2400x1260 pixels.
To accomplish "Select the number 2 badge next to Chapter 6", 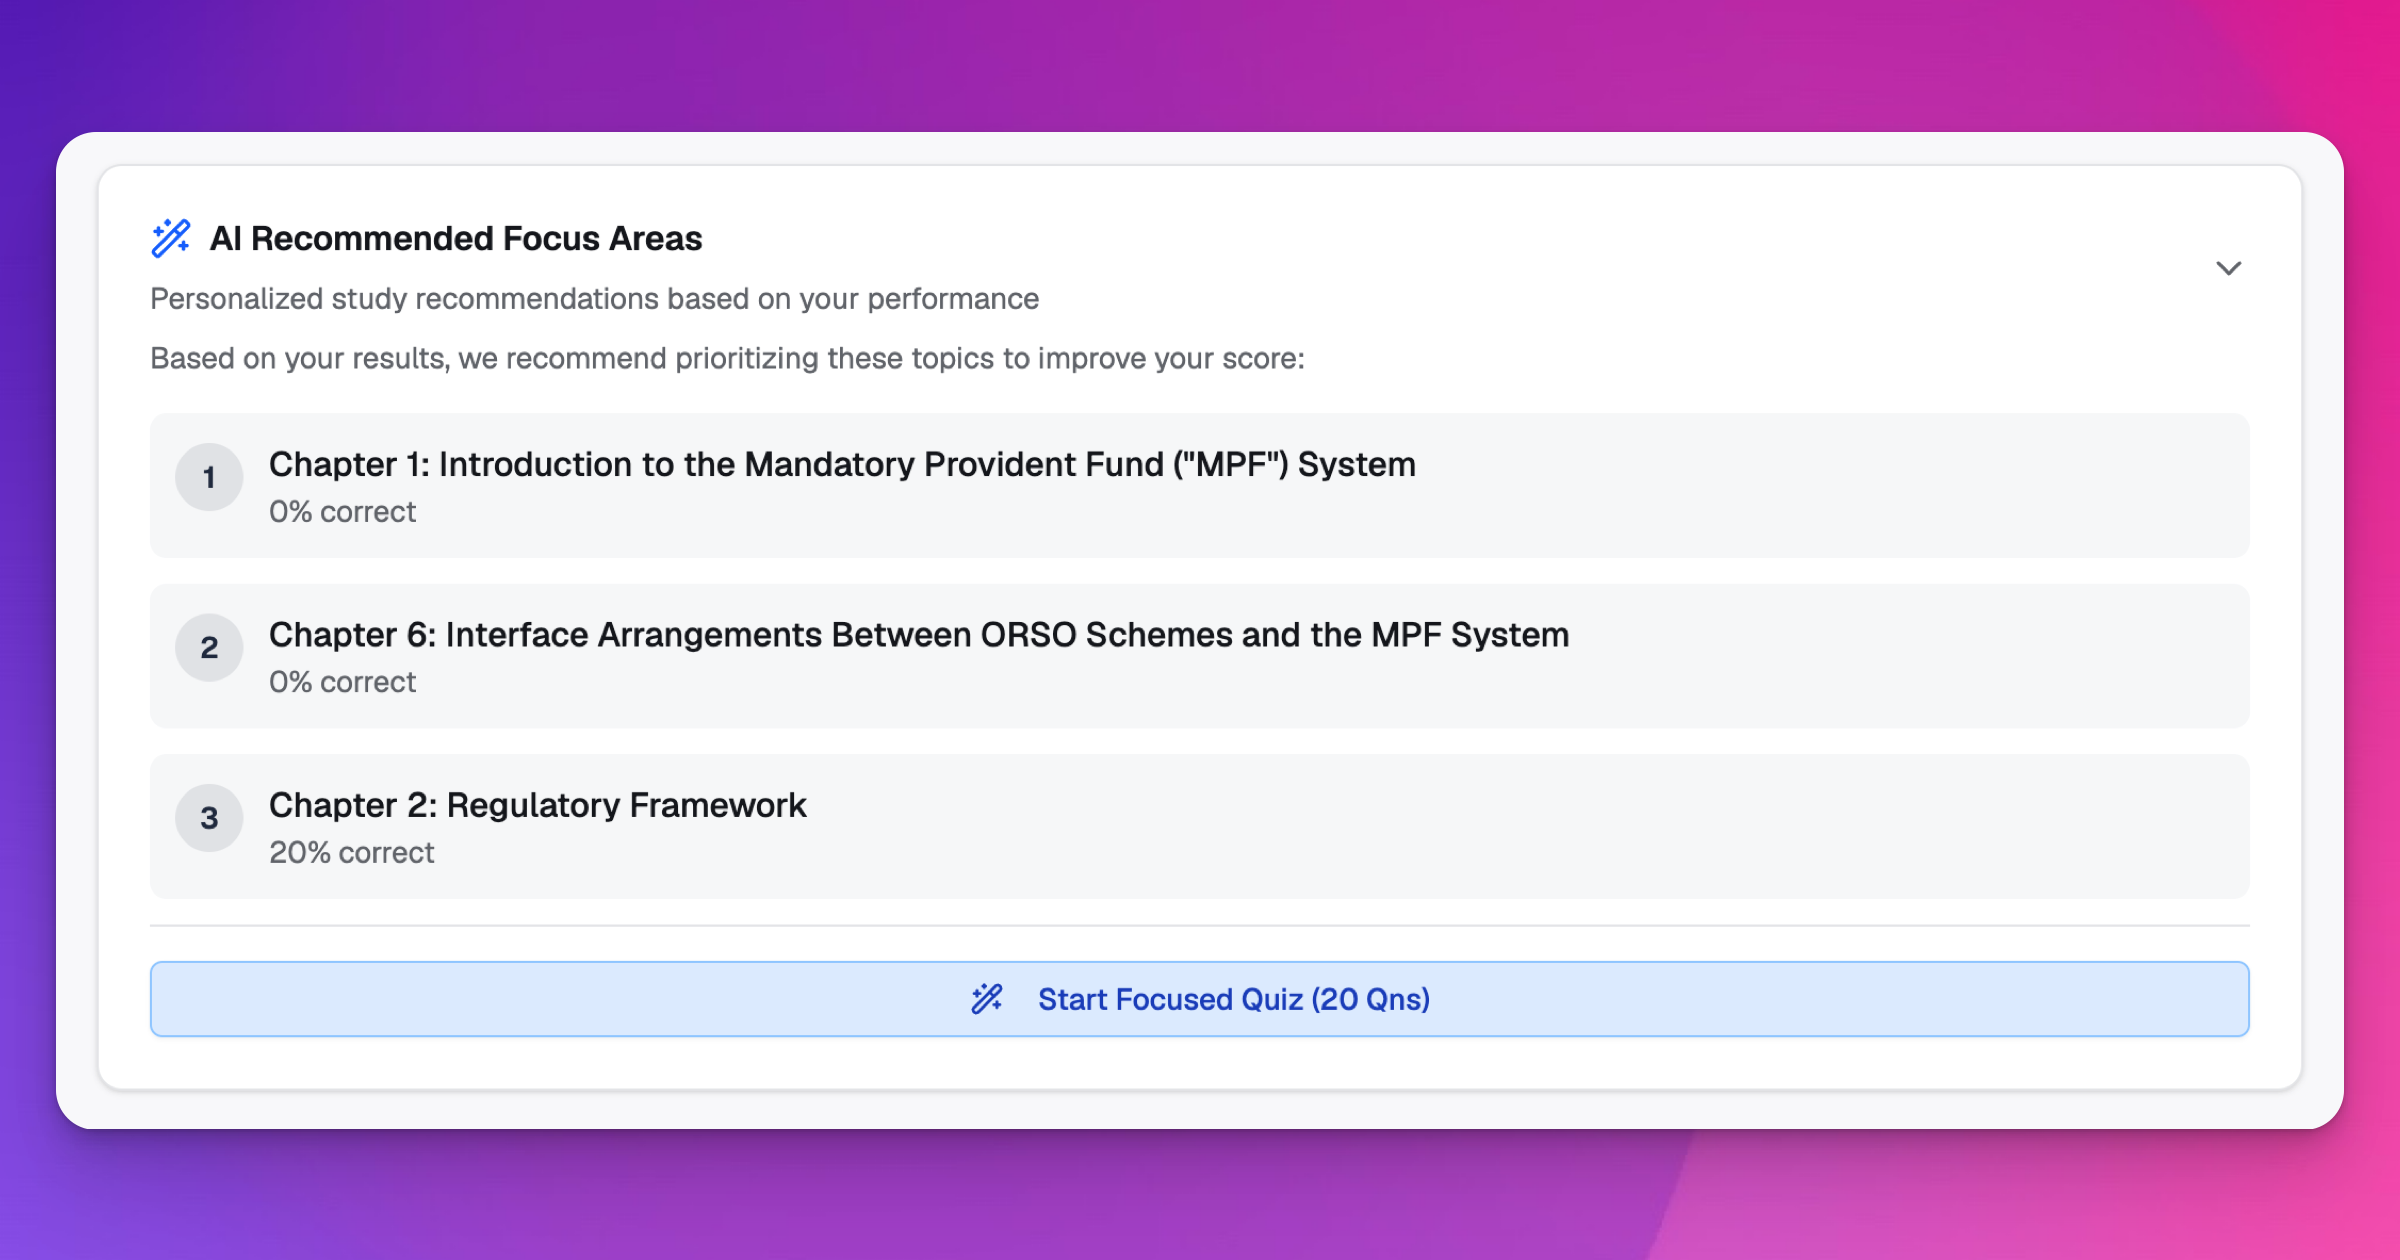I will pyautogui.click(x=209, y=647).
